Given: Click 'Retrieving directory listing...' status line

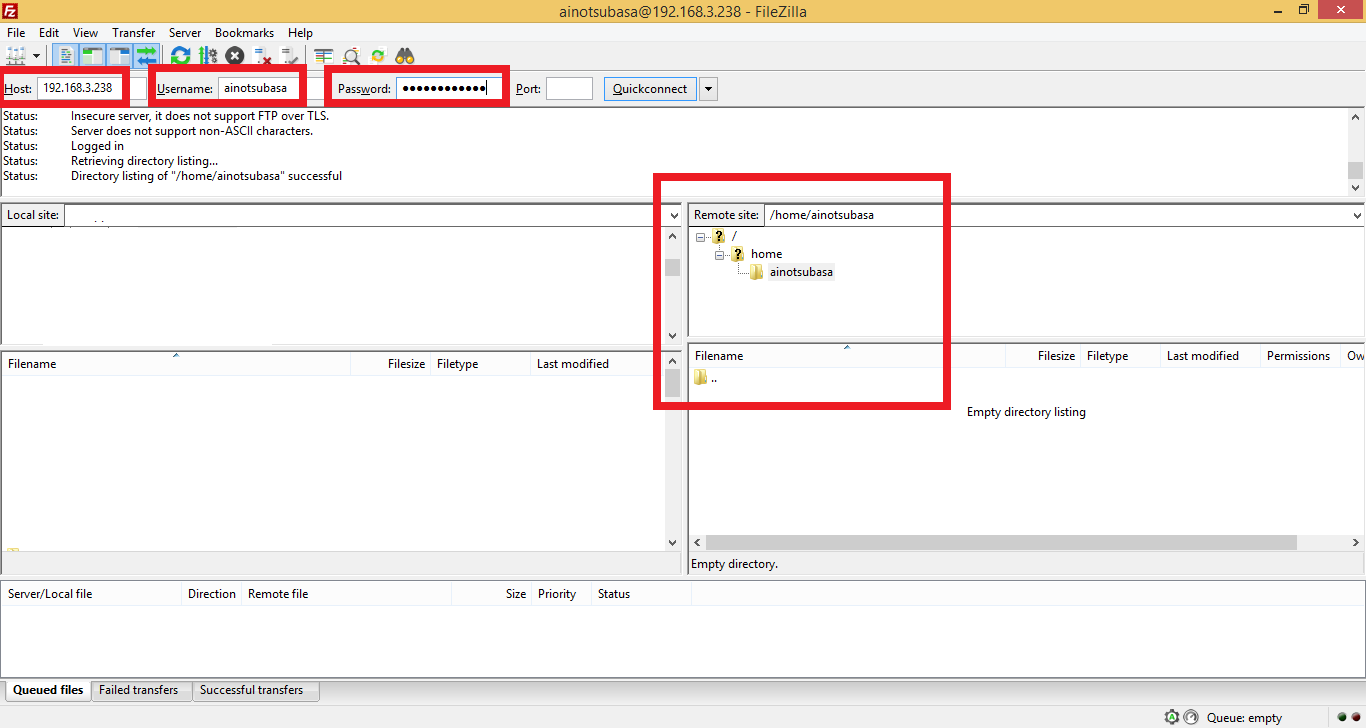Looking at the screenshot, I should pyautogui.click(x=144, y=161).
